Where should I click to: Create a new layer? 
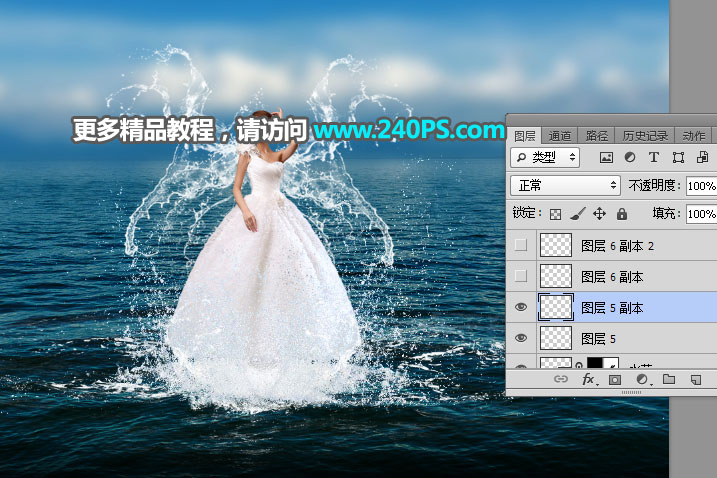[696, 380]
